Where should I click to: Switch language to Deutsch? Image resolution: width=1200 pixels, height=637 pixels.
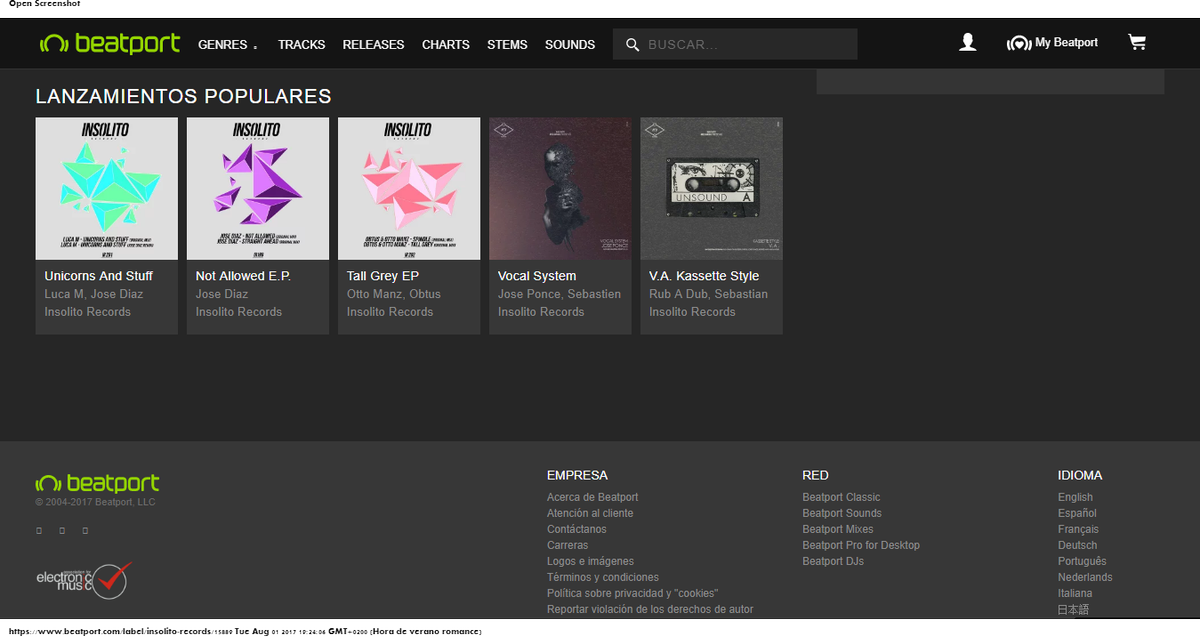pos(1077,545)
